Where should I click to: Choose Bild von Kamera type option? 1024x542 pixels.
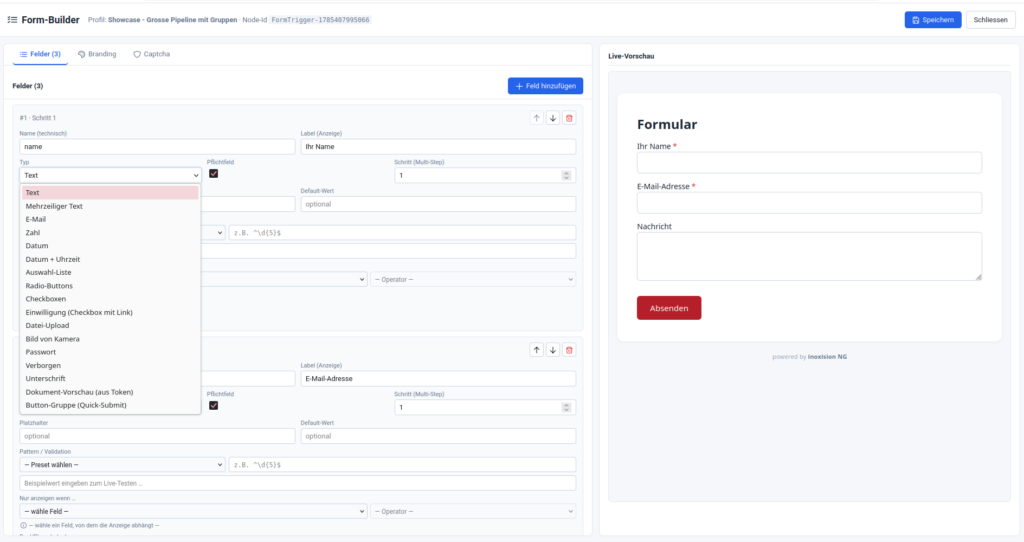(x=110, y=339)
